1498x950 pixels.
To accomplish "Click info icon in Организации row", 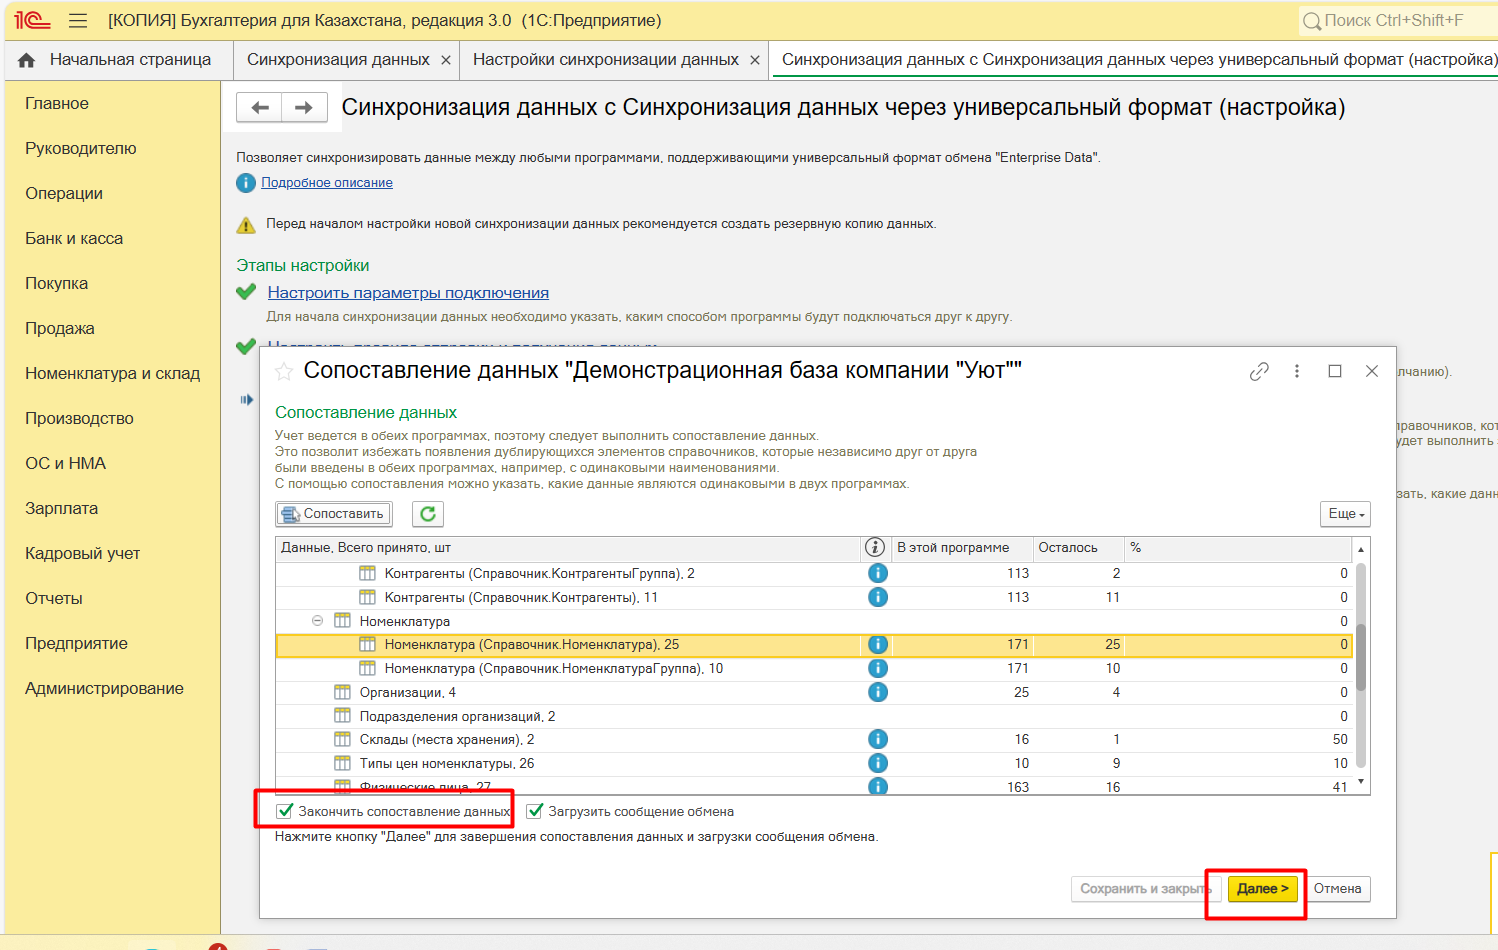I will point(877,692).
